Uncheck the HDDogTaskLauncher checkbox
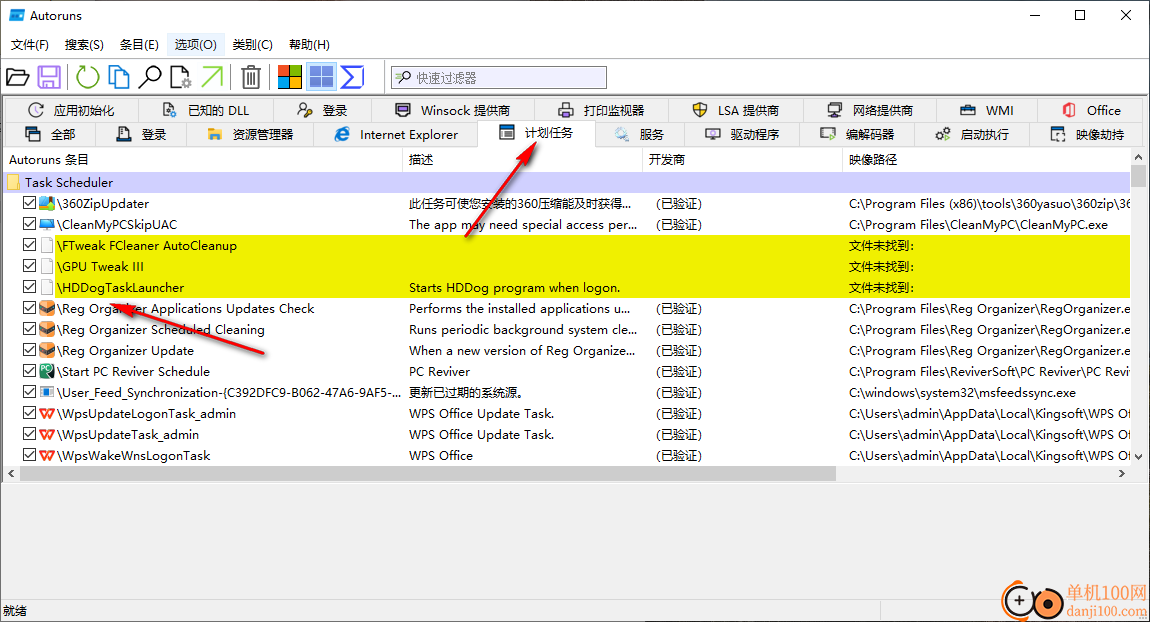Viewport: 1150px width, 622px height. click(x=29, y=287)
